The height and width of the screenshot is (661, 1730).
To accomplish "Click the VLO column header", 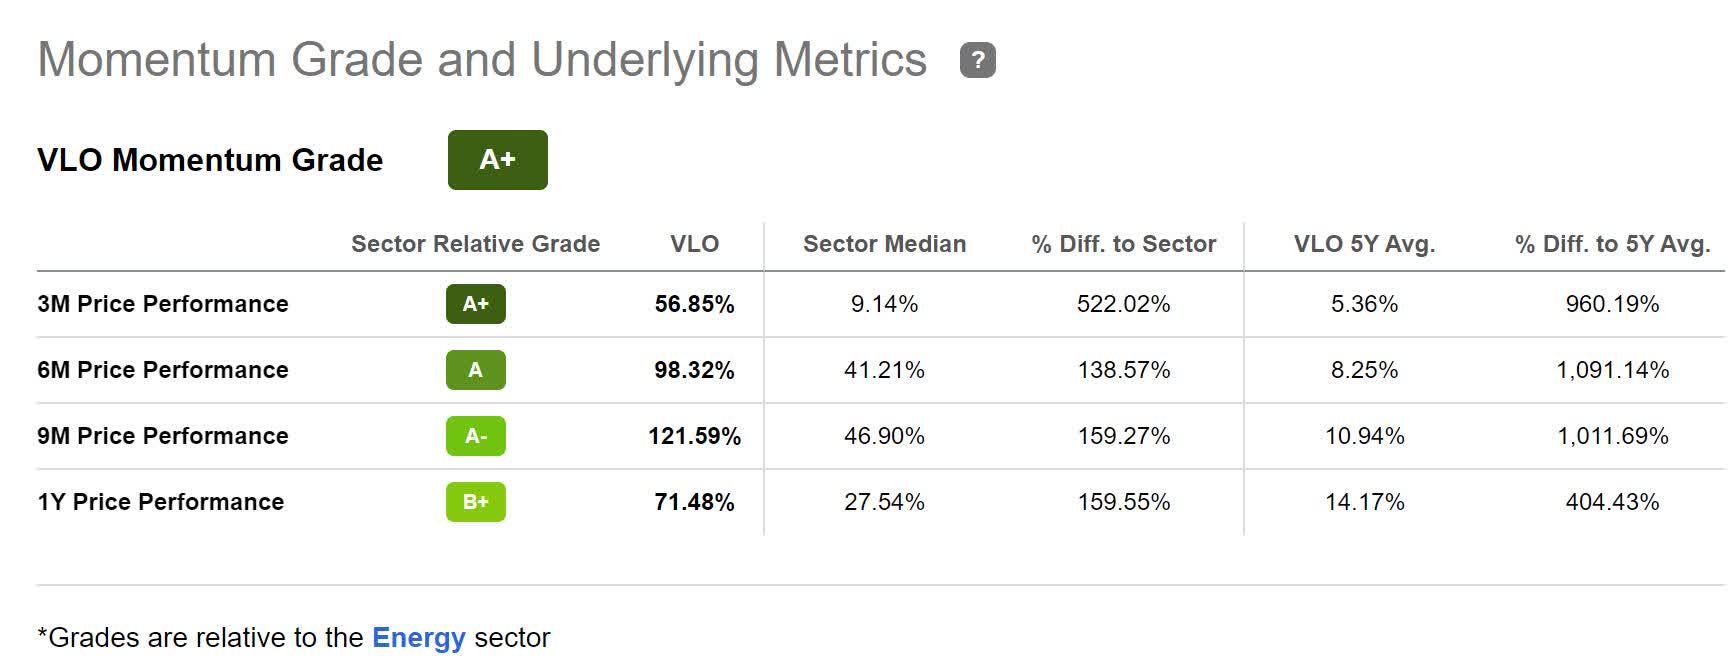I will click(694, 244).
